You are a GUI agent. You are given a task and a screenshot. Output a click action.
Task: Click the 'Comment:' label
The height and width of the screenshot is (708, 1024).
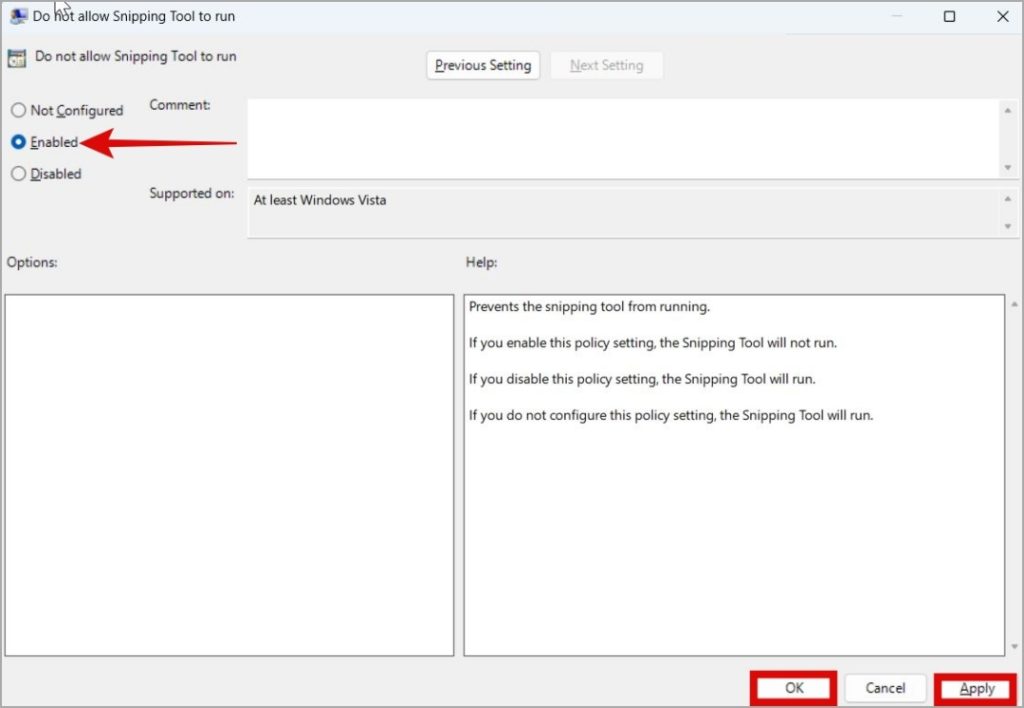(180, 105)
